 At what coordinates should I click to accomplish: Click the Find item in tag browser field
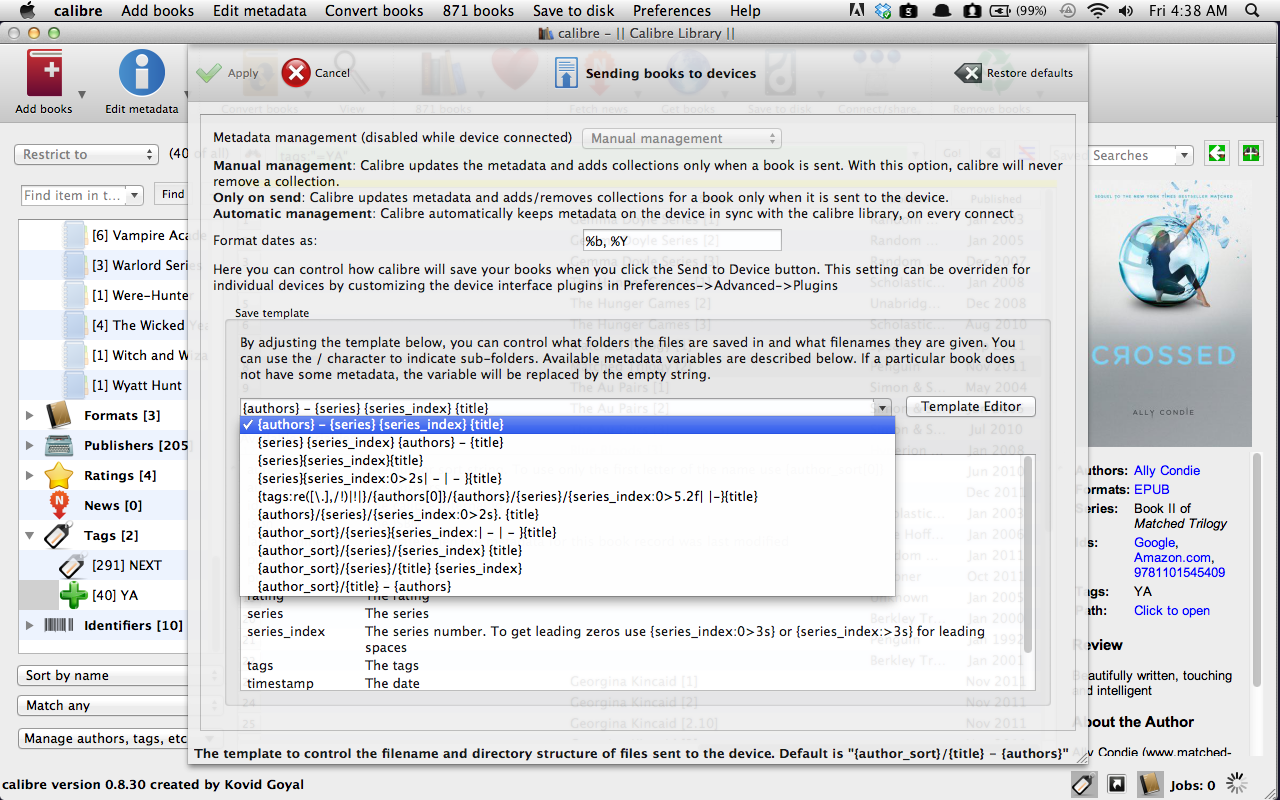pyautogui.click(x=74, y=195)
